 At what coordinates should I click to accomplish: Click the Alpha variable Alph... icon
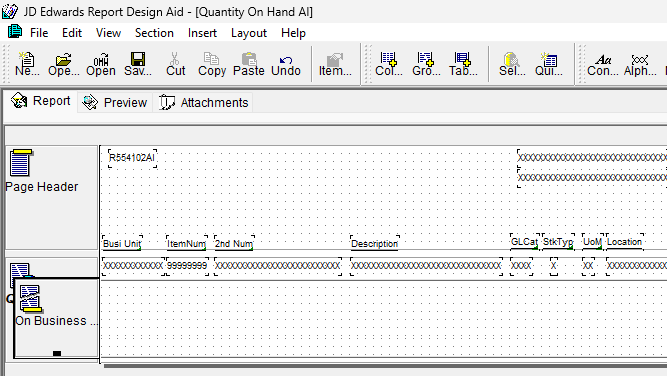point(640,64)
